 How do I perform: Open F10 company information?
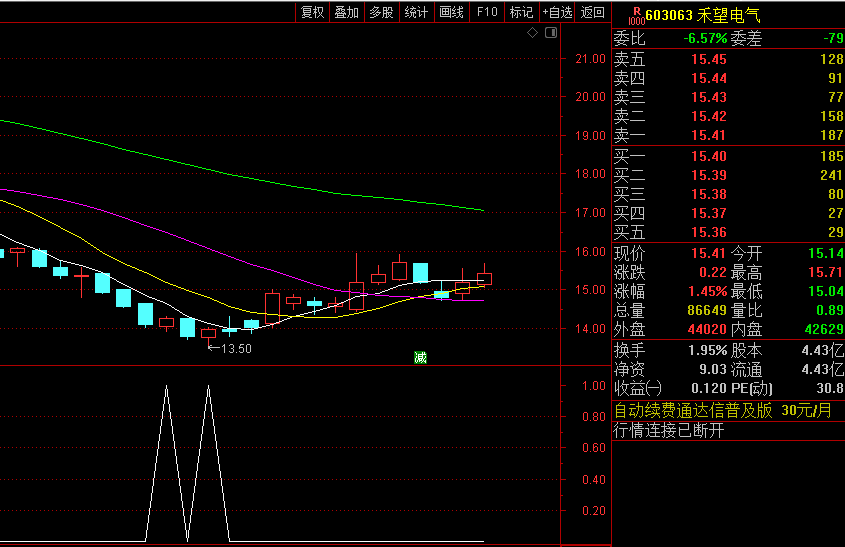[487, 12]
